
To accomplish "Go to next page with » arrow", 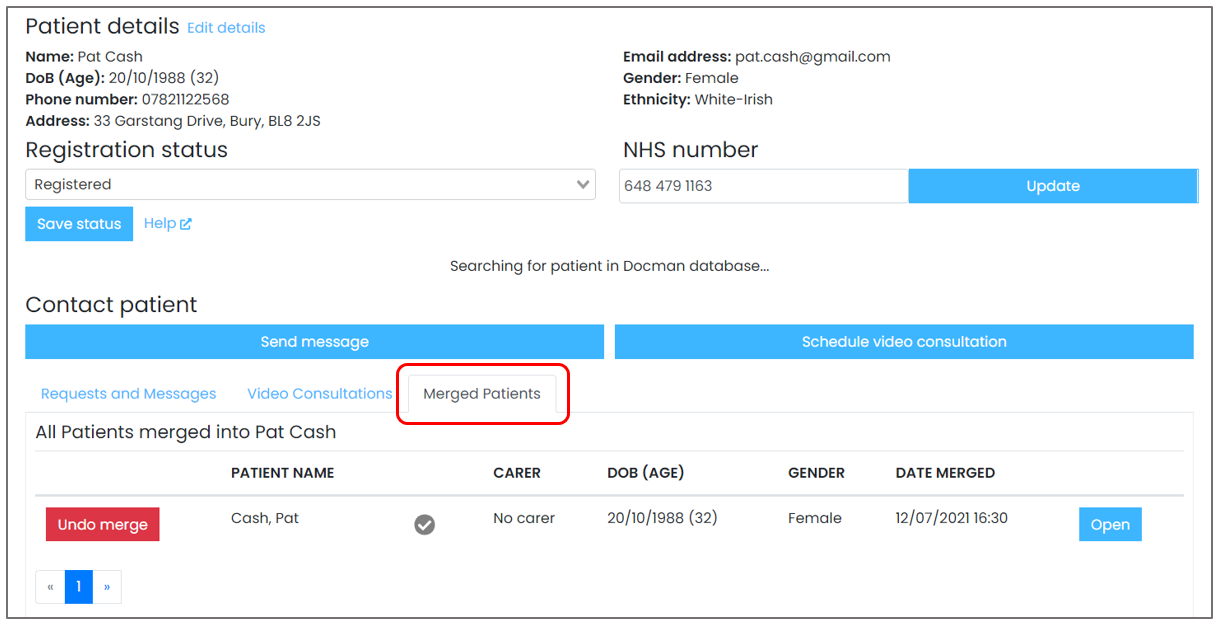I will (107, 587).
